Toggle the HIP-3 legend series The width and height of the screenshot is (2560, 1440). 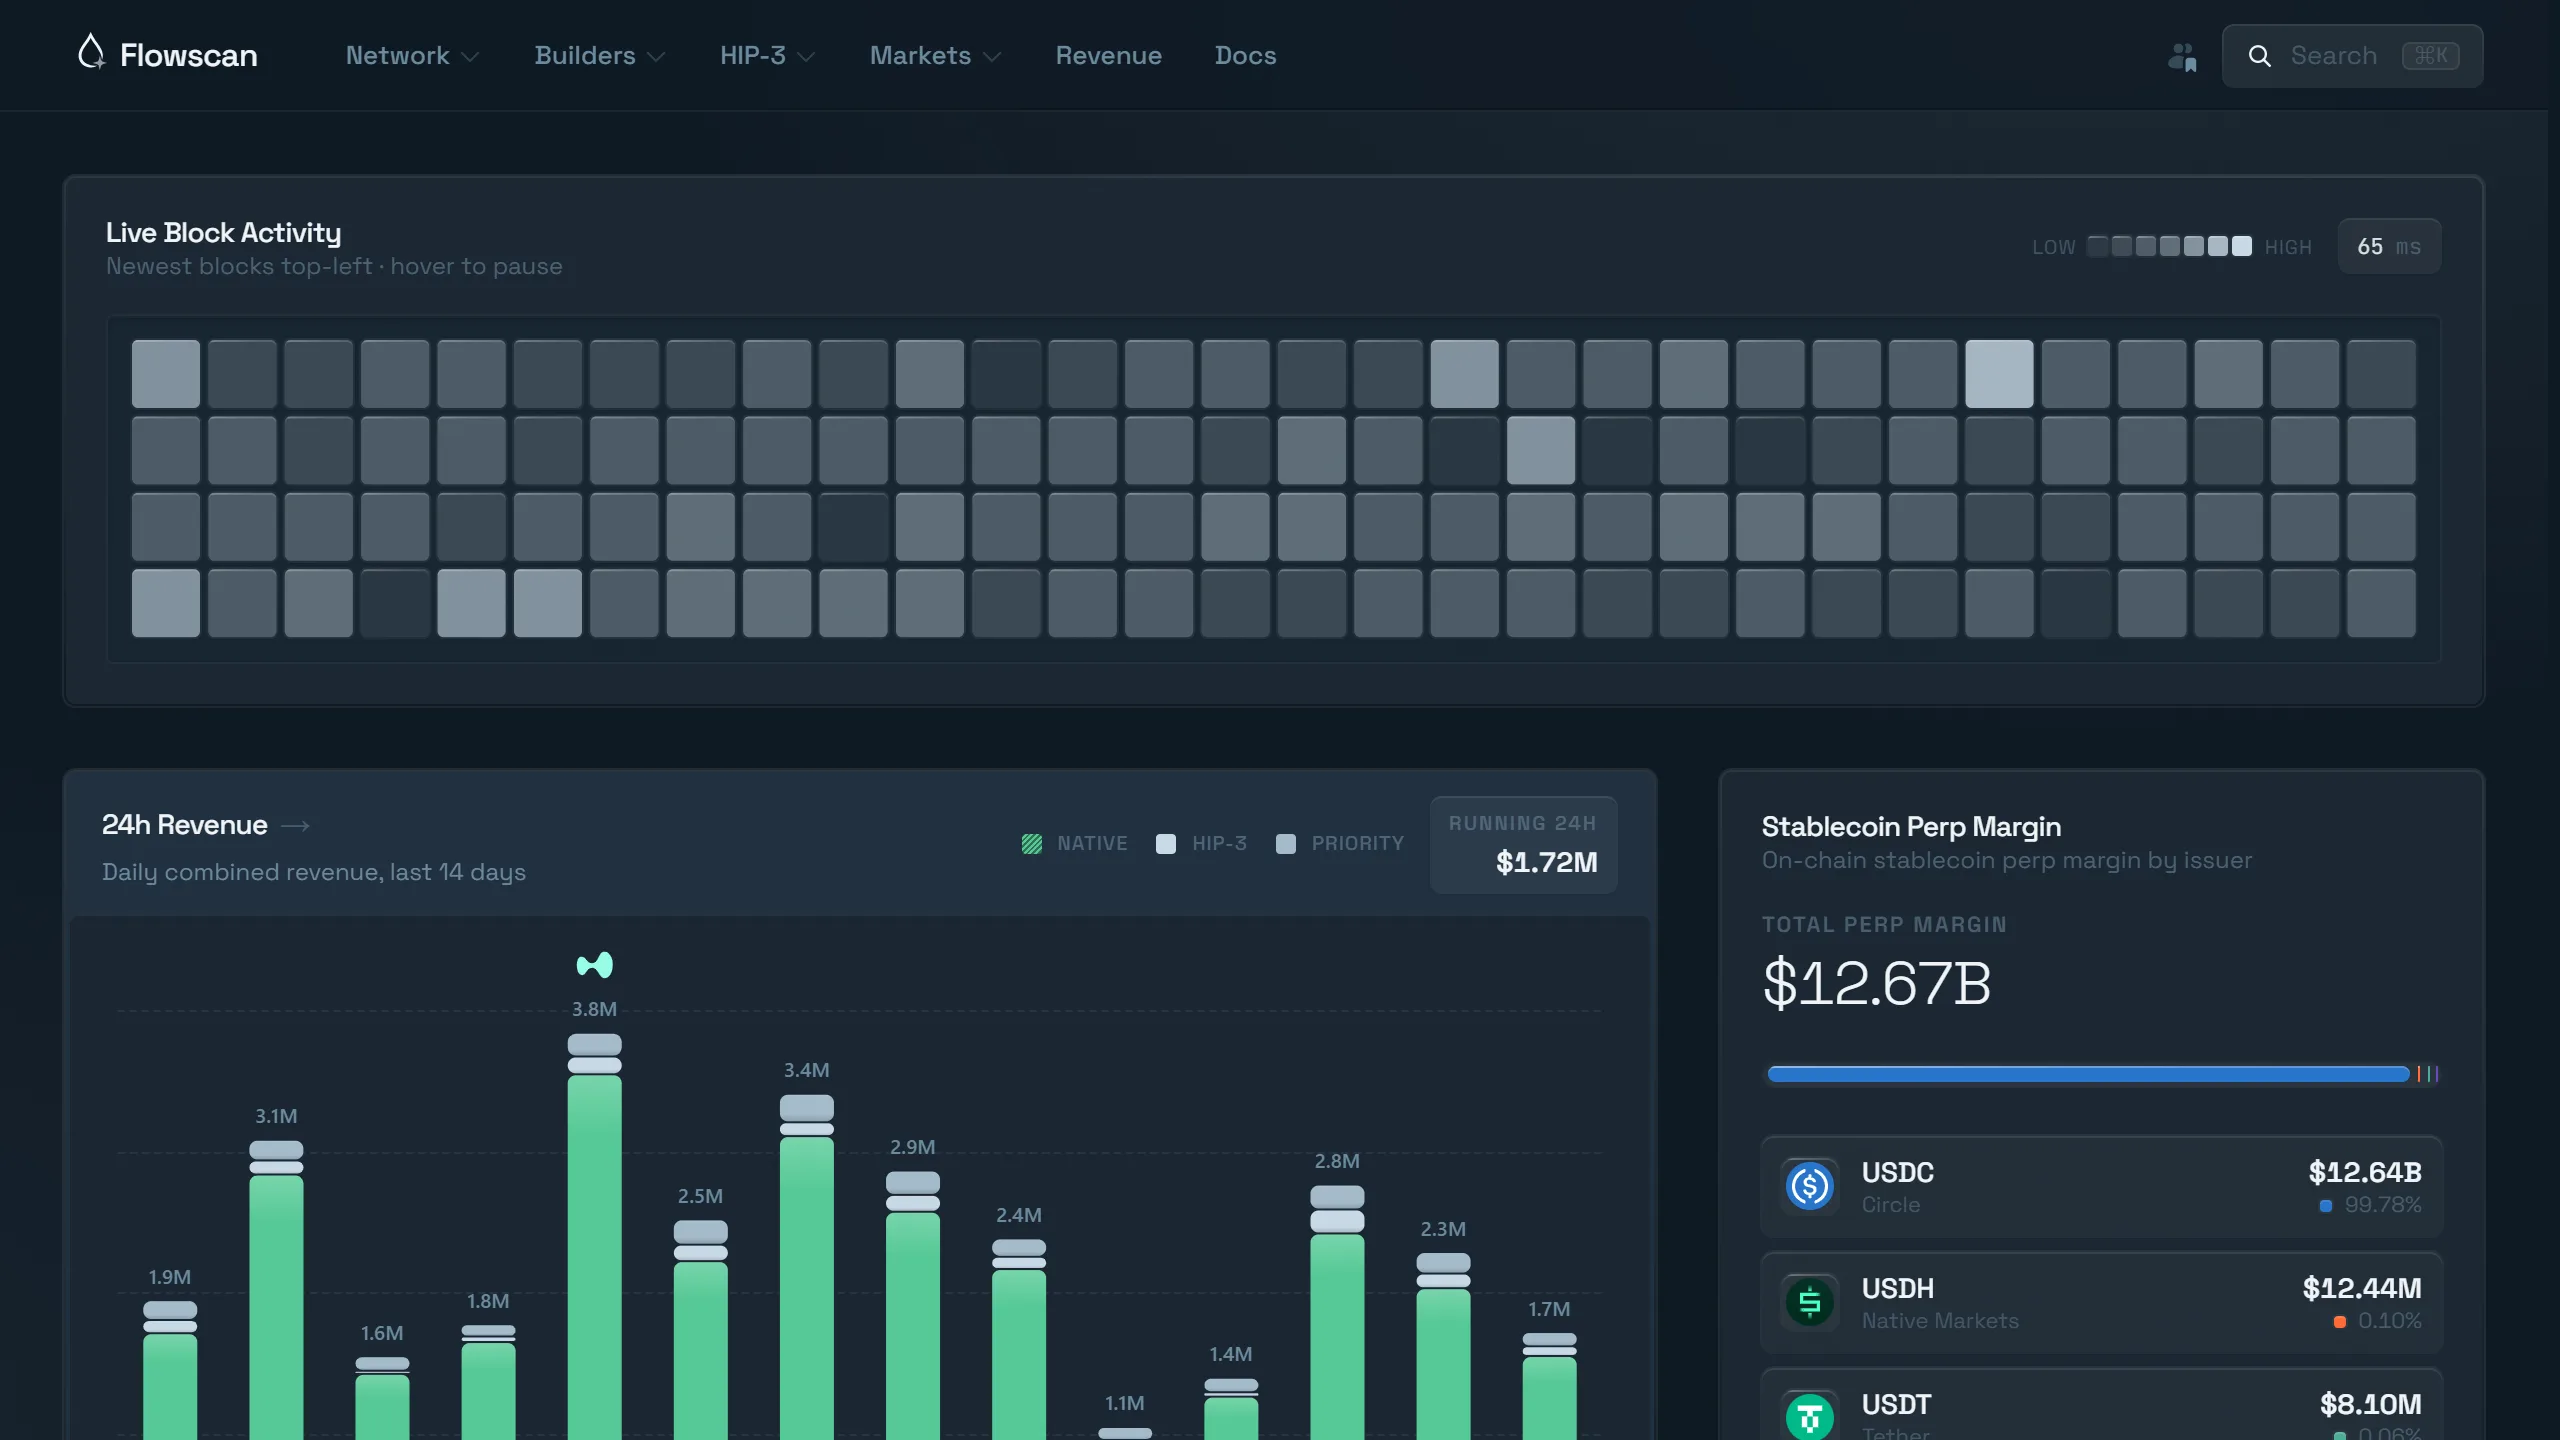click(1201, 844)
